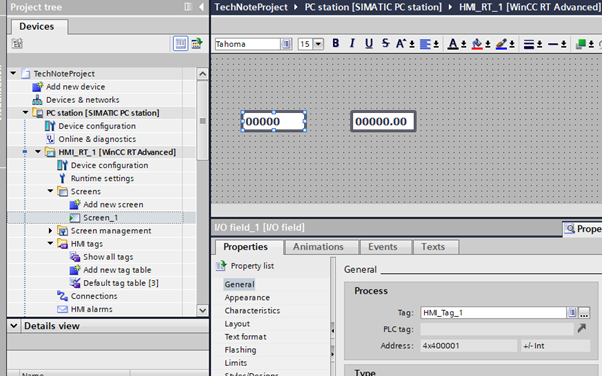Image resolution: width=602 pixels, height=376 pixels.
Task: Click the Property list icon
Action: click(221, 266)
